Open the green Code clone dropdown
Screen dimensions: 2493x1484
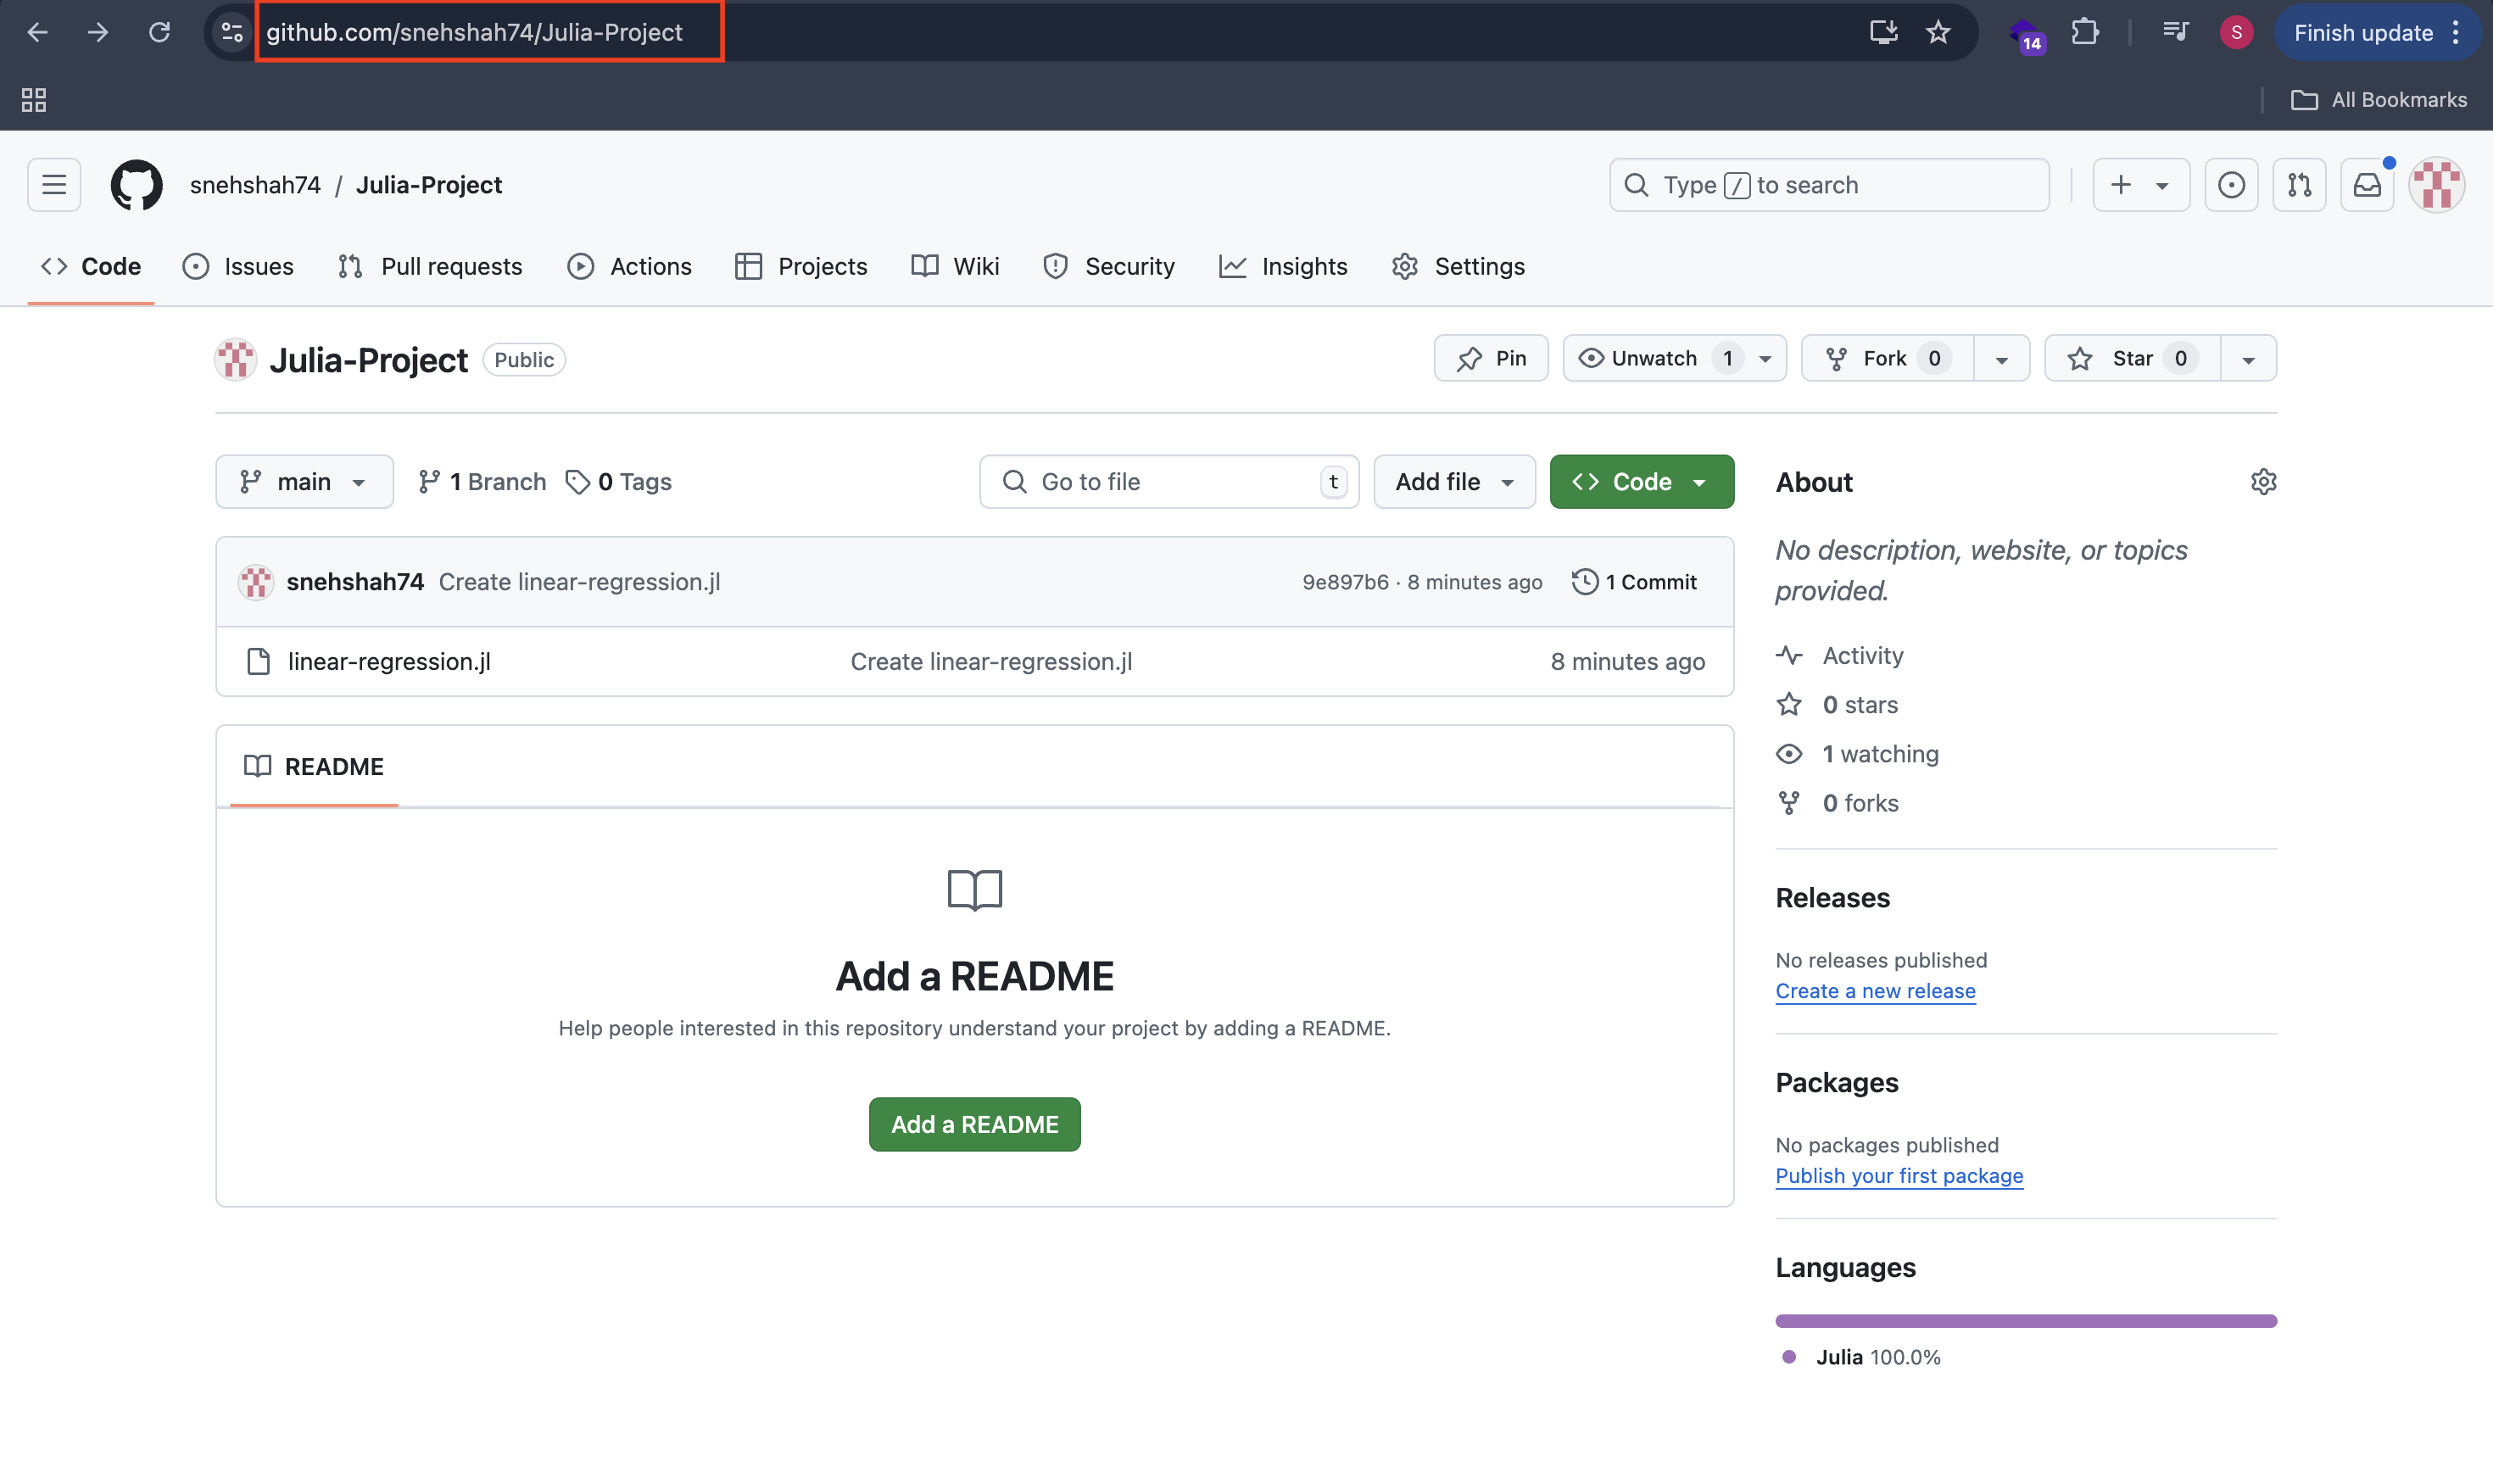coord(1642,482)
